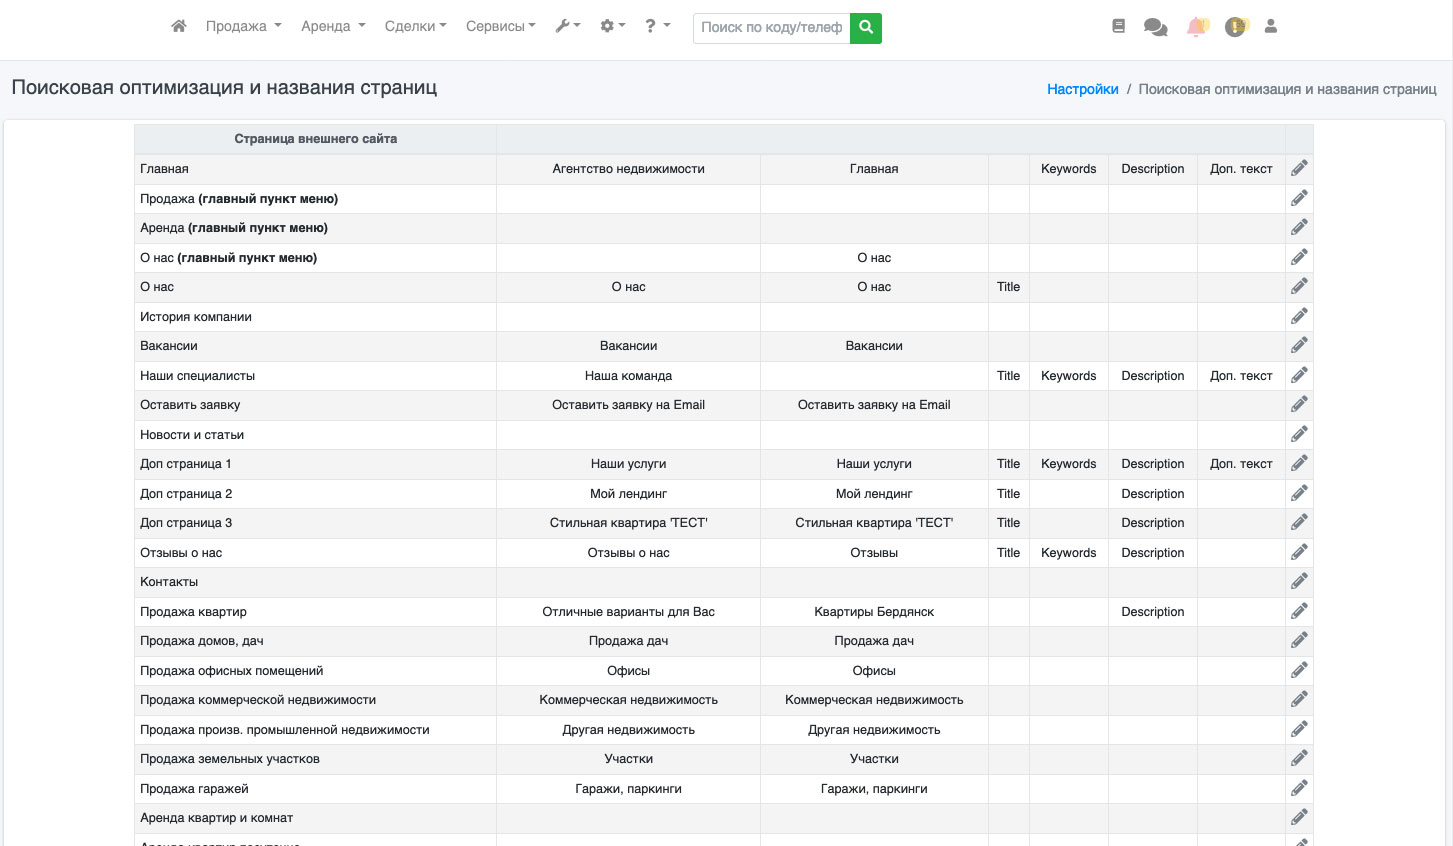Click pencil icon for Вакансии row
This screenshot has width=1453, height=846.
click(1299, 346)
